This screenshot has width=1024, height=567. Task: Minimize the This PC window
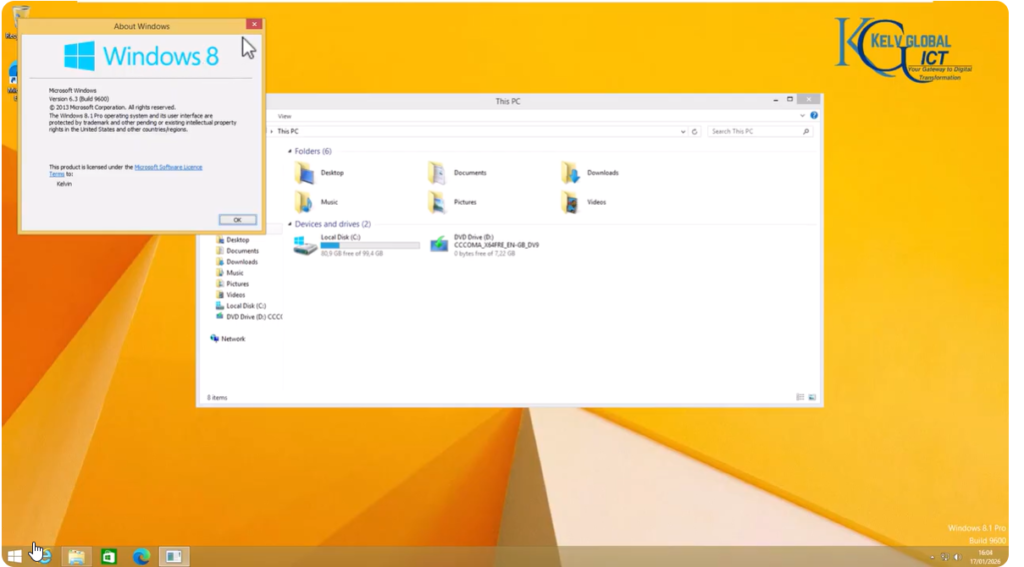tap(775, 100)
